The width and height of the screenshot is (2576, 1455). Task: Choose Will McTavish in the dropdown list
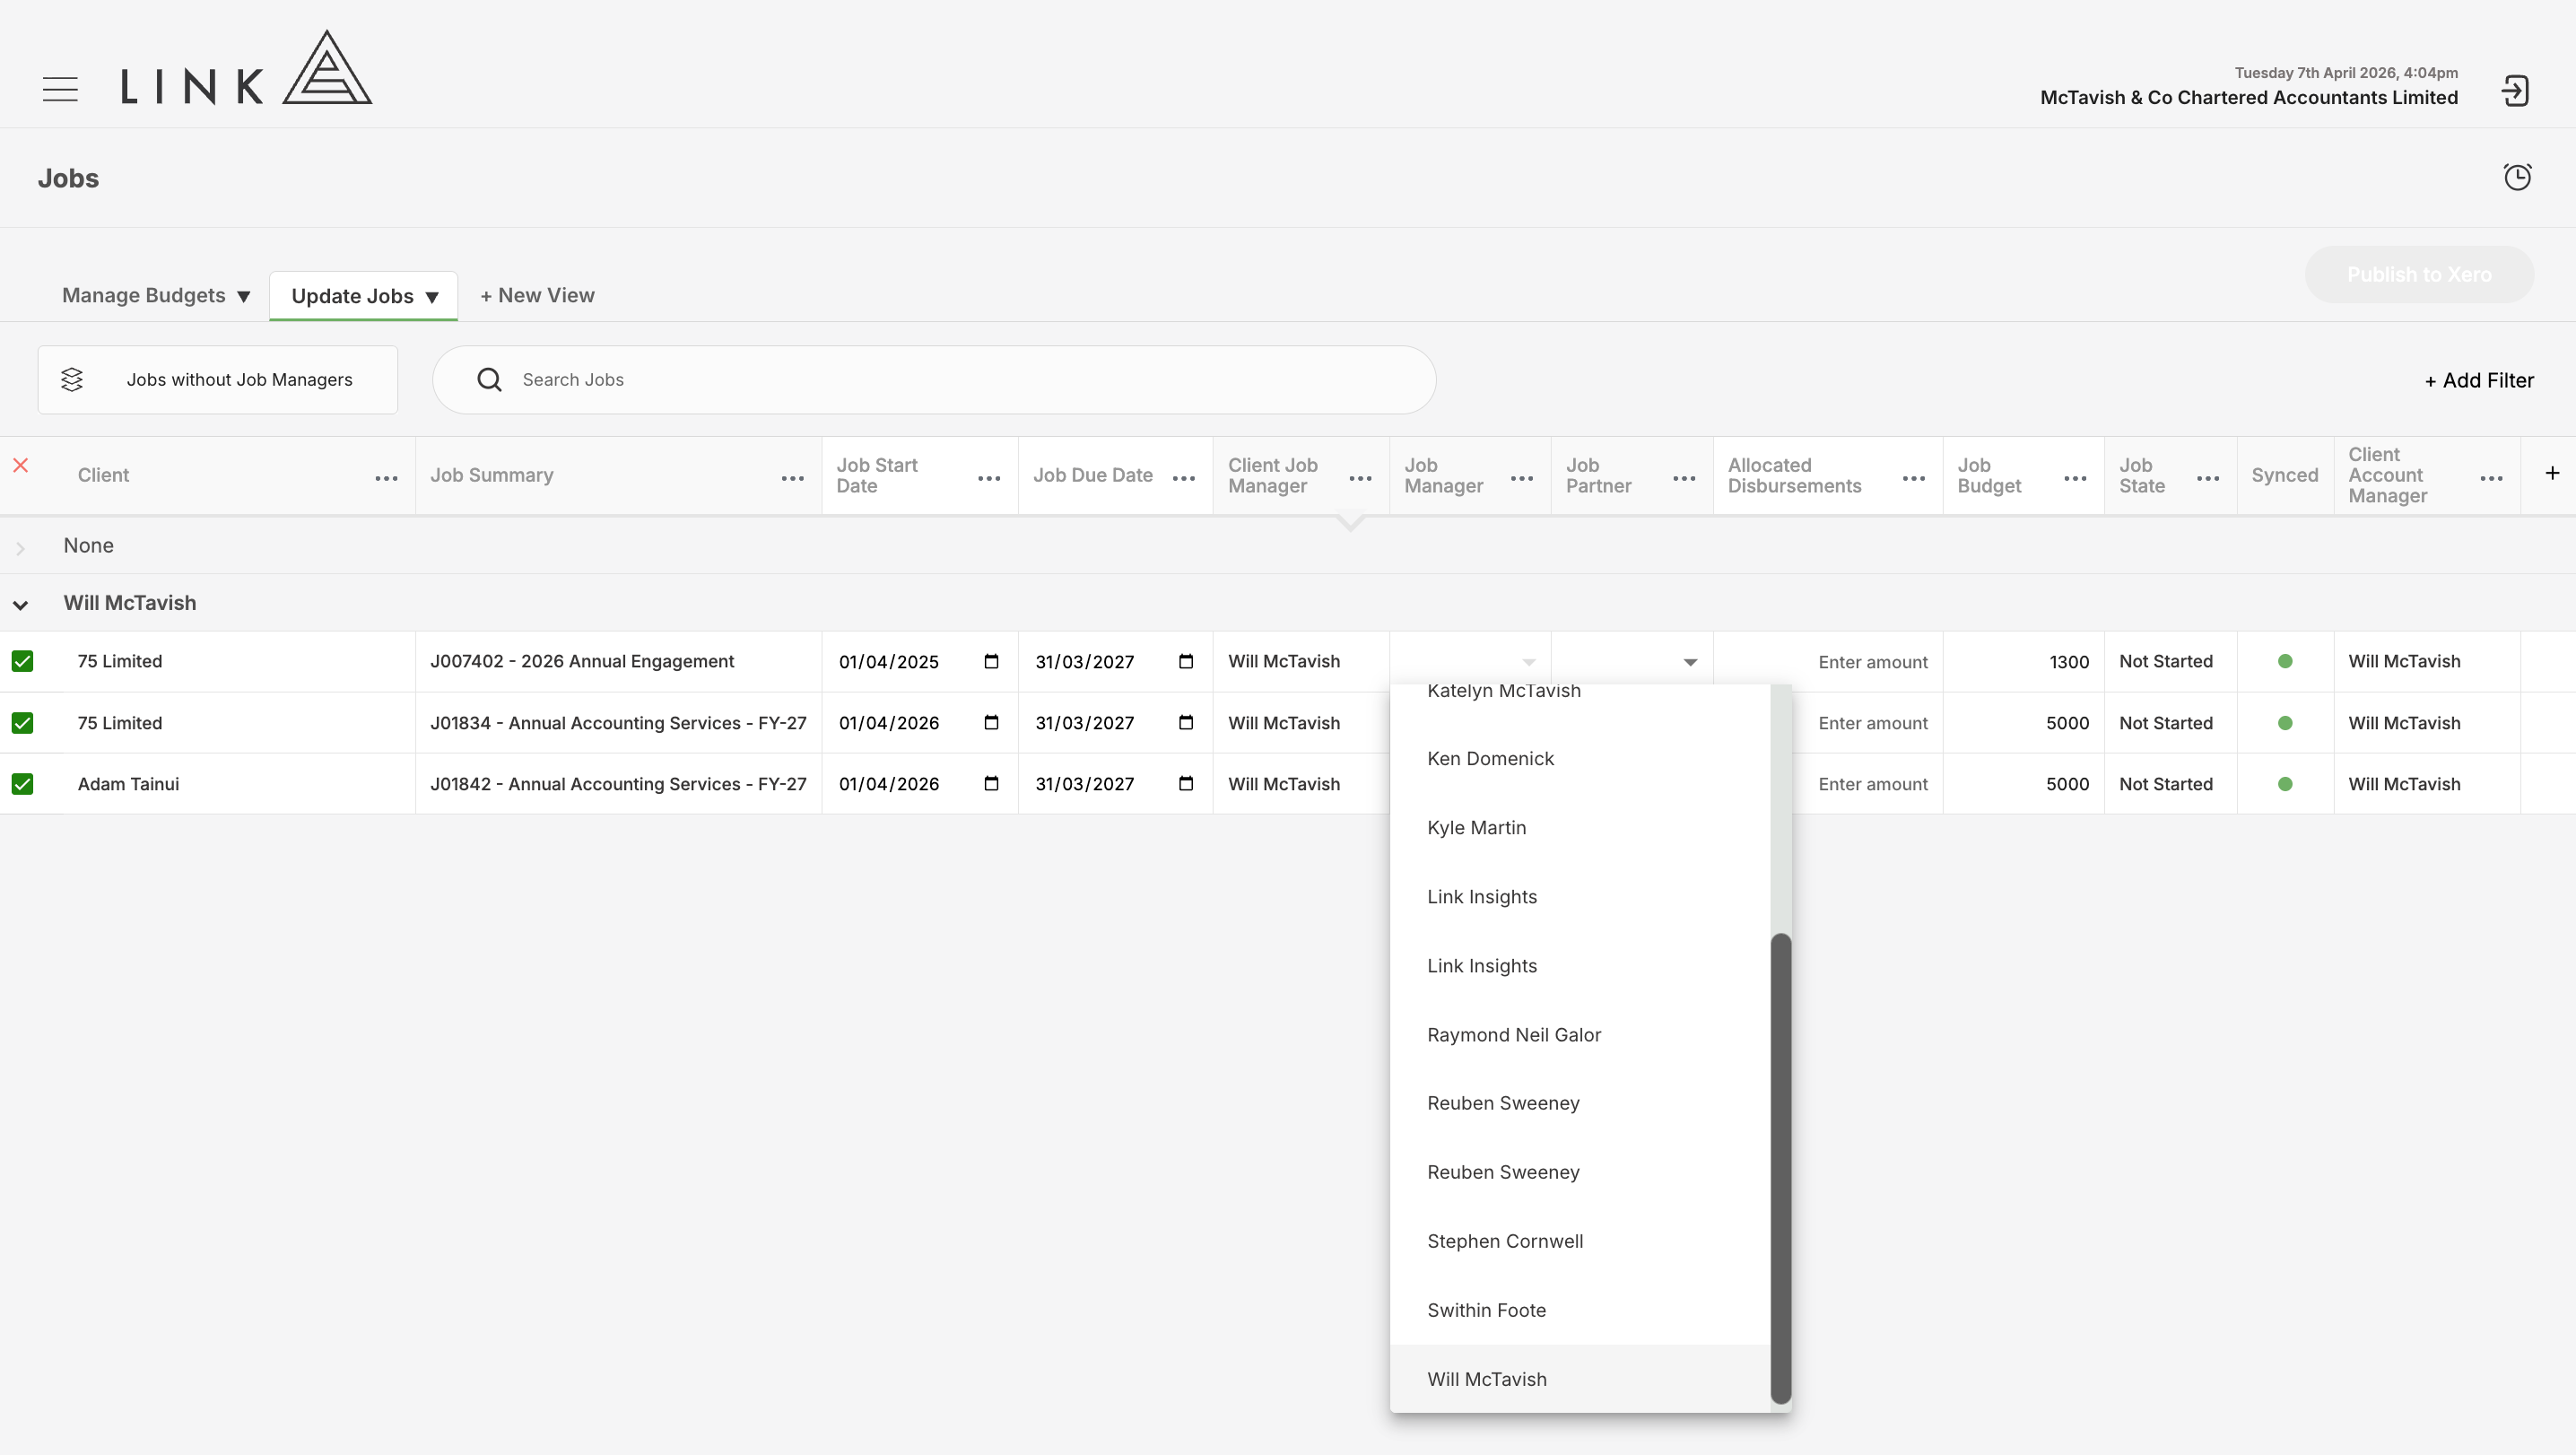(x=1580, y=1379)
